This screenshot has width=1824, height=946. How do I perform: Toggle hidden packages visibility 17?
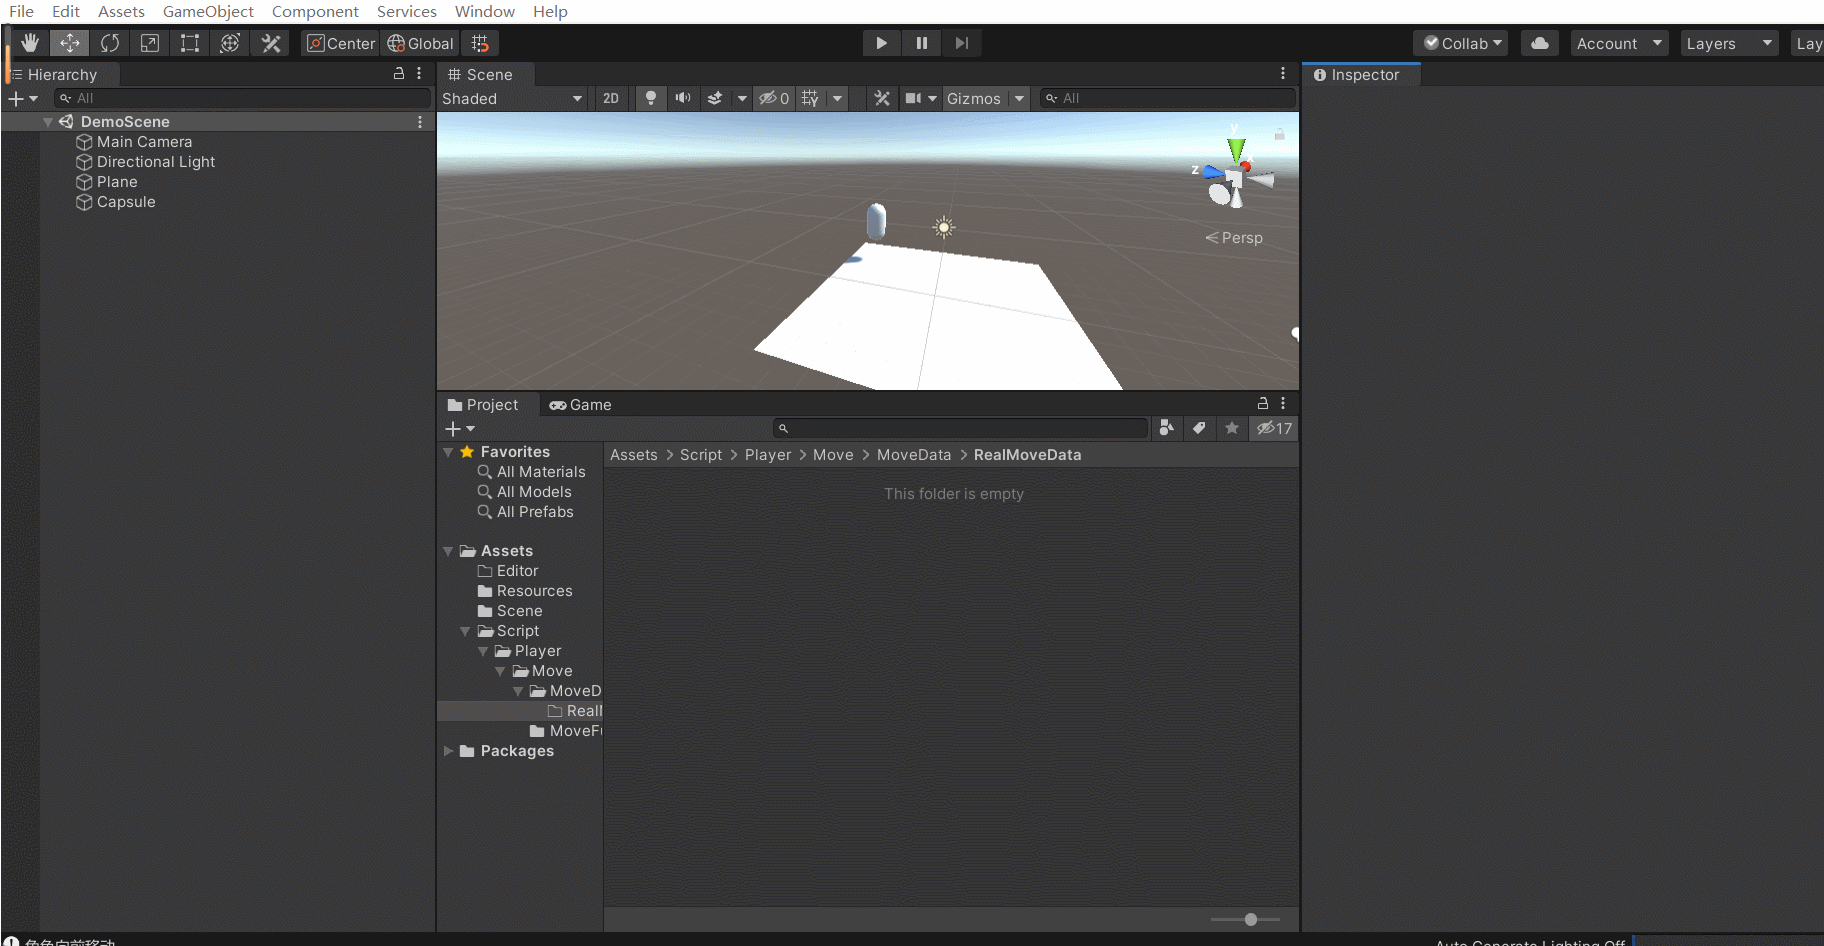click(x=1275, y=428)
